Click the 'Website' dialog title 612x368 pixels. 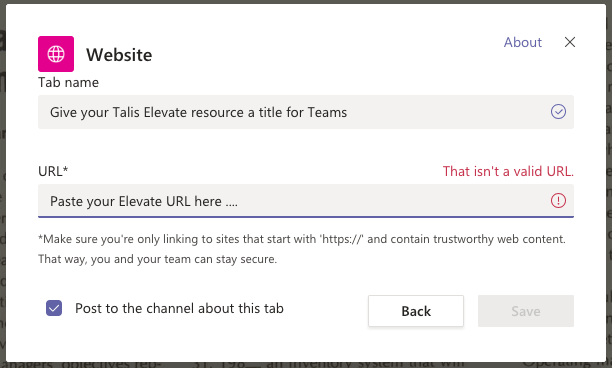tap(119, 55)
